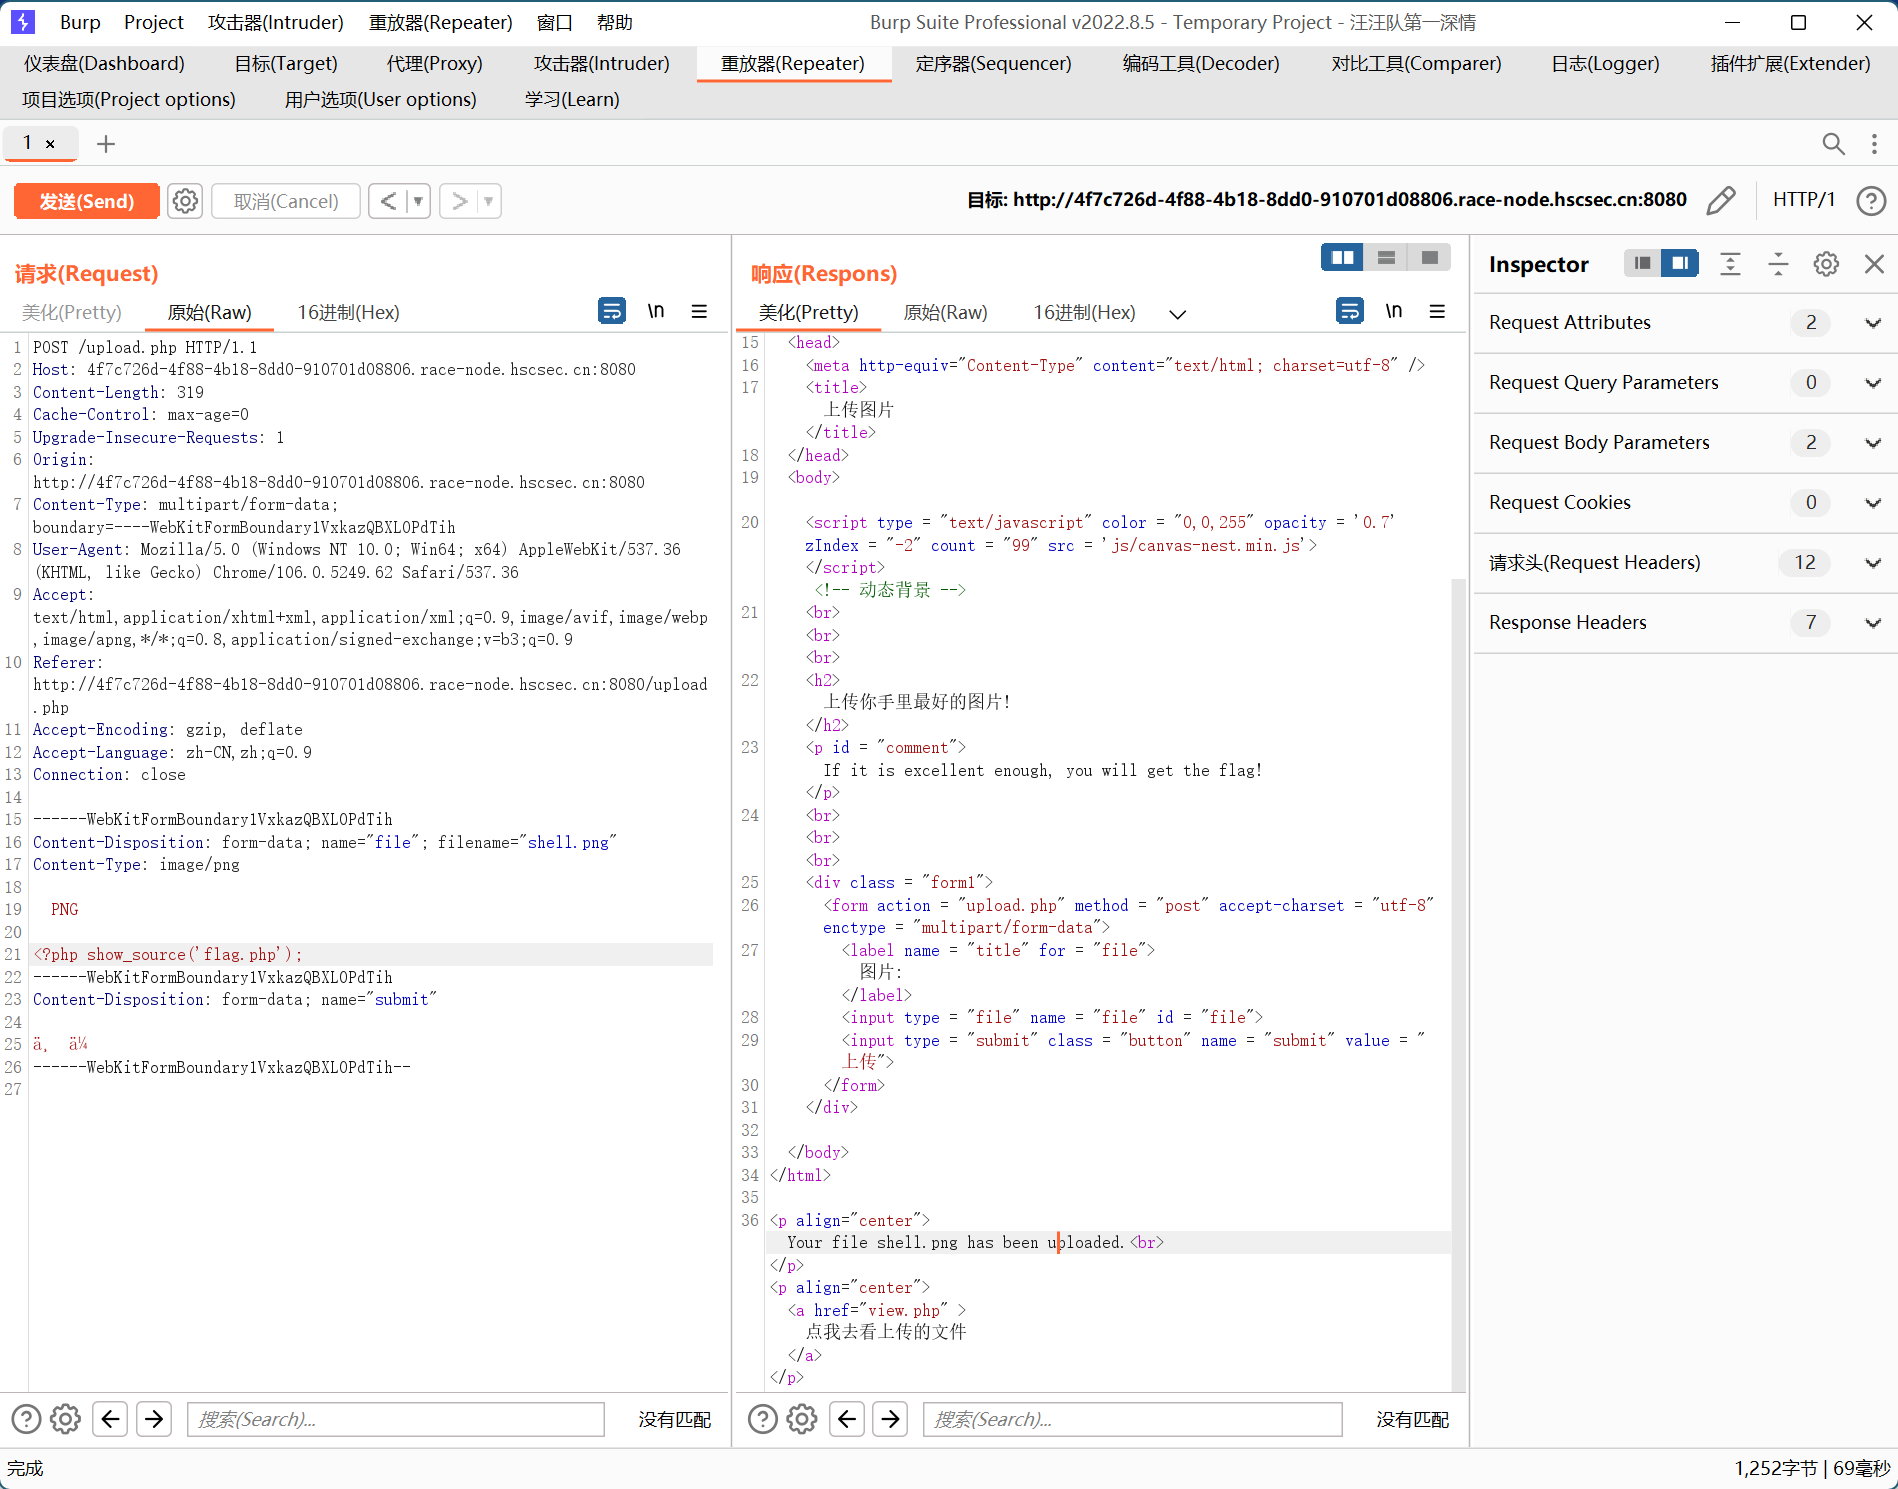Dock Inspector layout left option
Viewport: 1898px width, 1489px height.
pyautogui.click(x=1642, y=263)
